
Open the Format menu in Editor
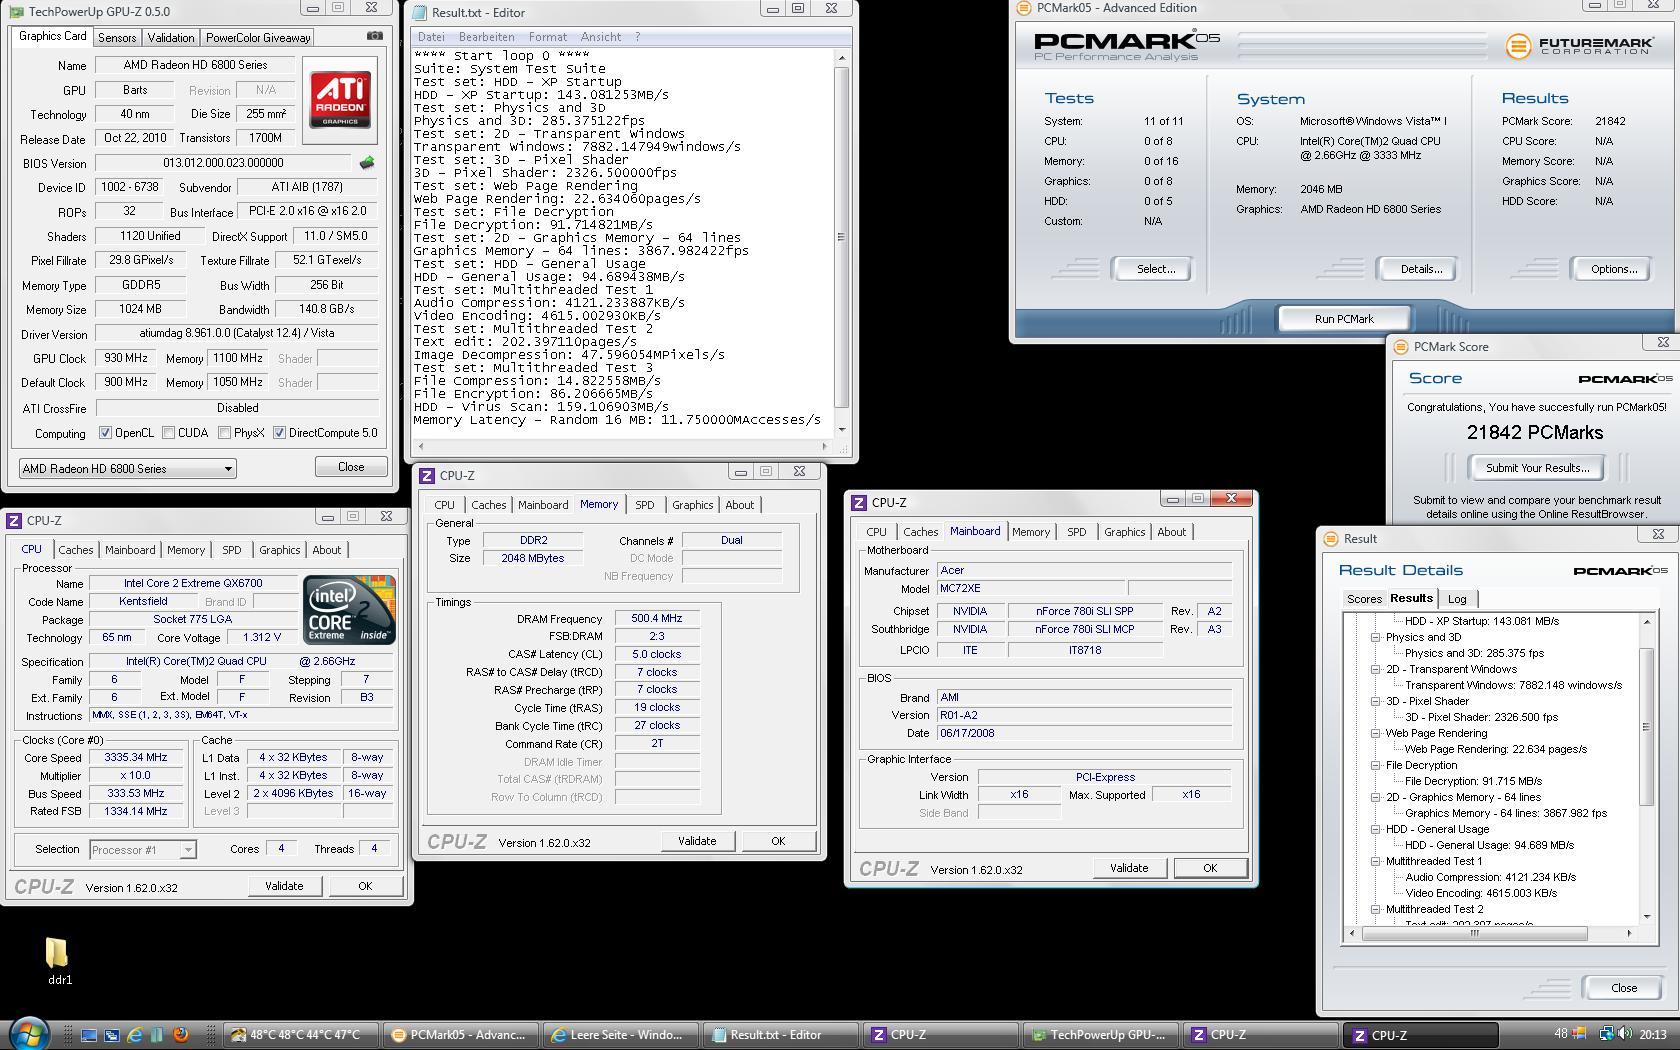(548, 37)
